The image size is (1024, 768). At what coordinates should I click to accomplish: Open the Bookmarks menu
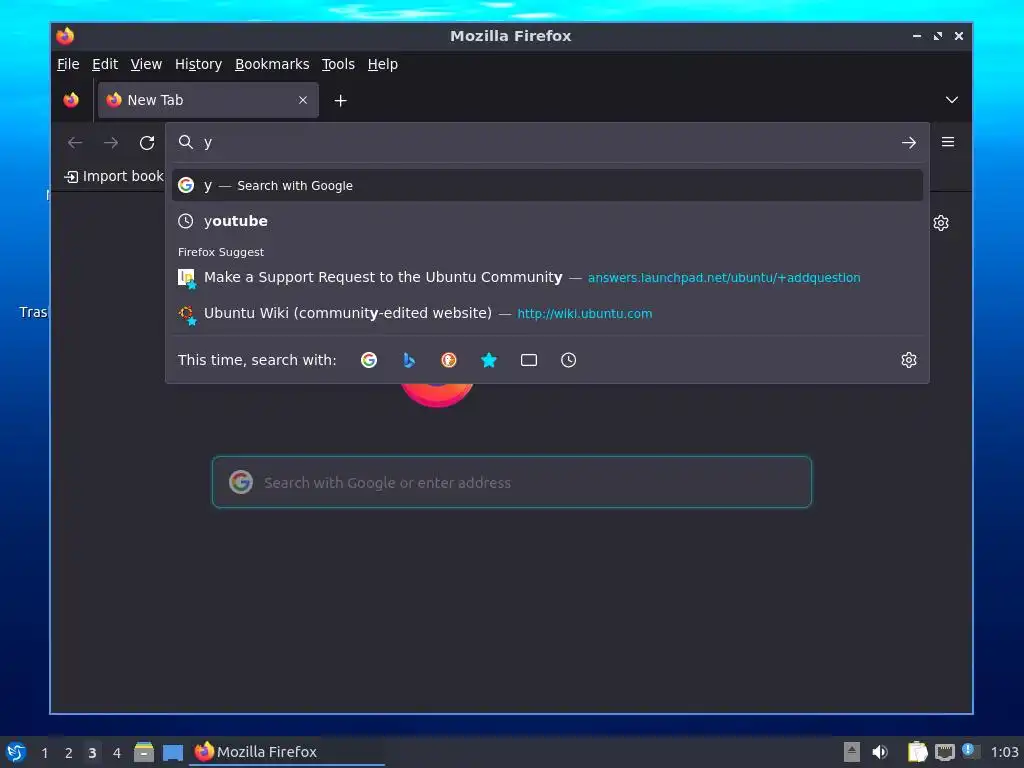pos(272,64)
